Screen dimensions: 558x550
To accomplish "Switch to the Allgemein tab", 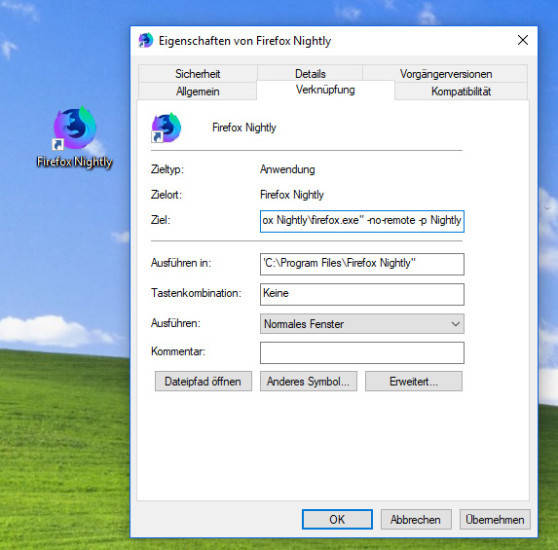I will click(x=198, y=91).
